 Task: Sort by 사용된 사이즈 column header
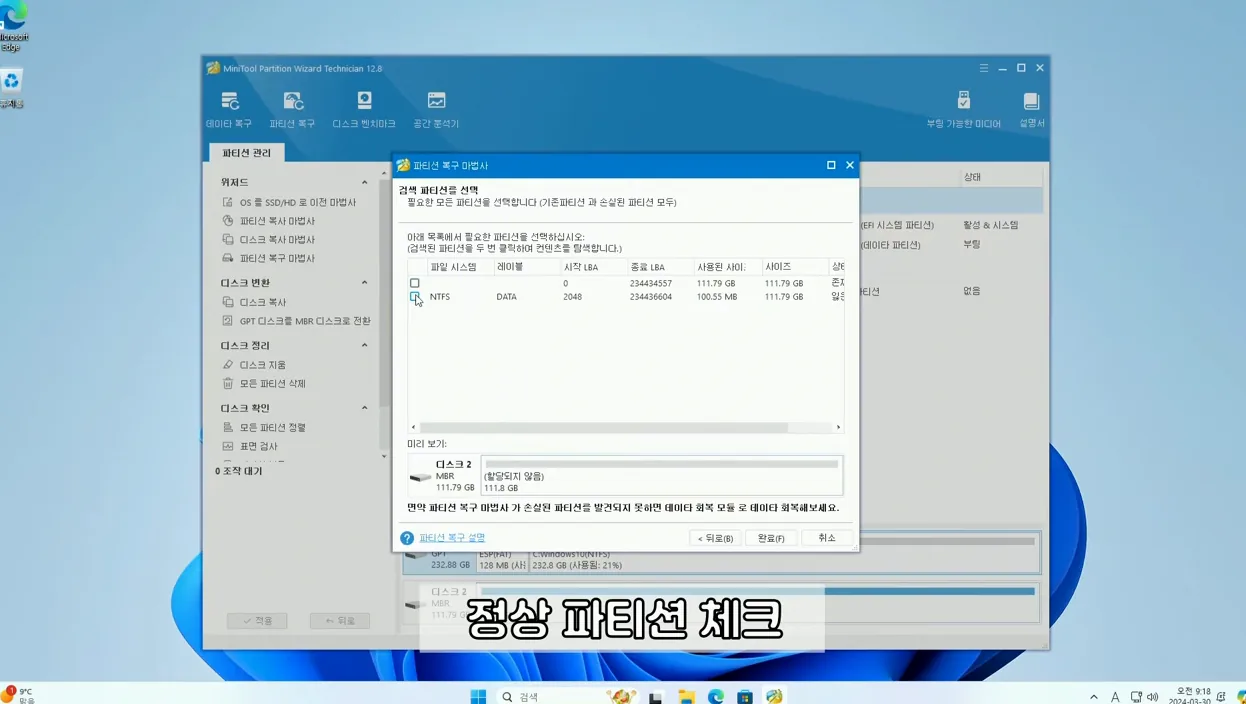[x=727, y=267]
